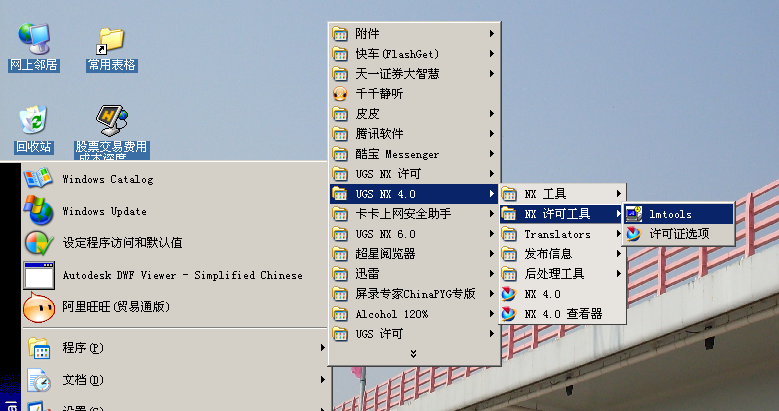
Task: Click the NX 4.0 查看器 icon
Action: tap(509, 314)
